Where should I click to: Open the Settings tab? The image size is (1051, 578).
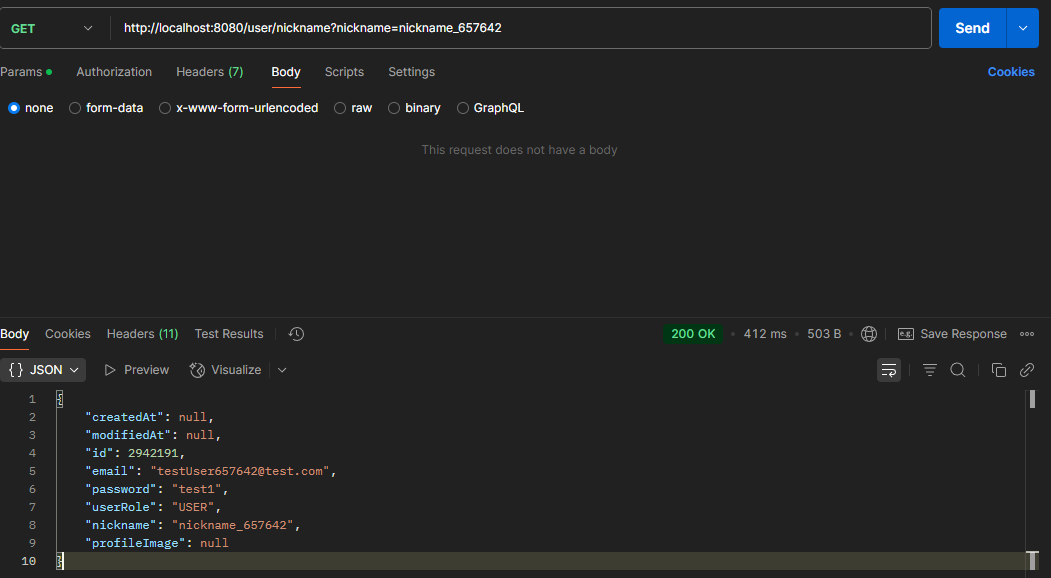(412, 72)
